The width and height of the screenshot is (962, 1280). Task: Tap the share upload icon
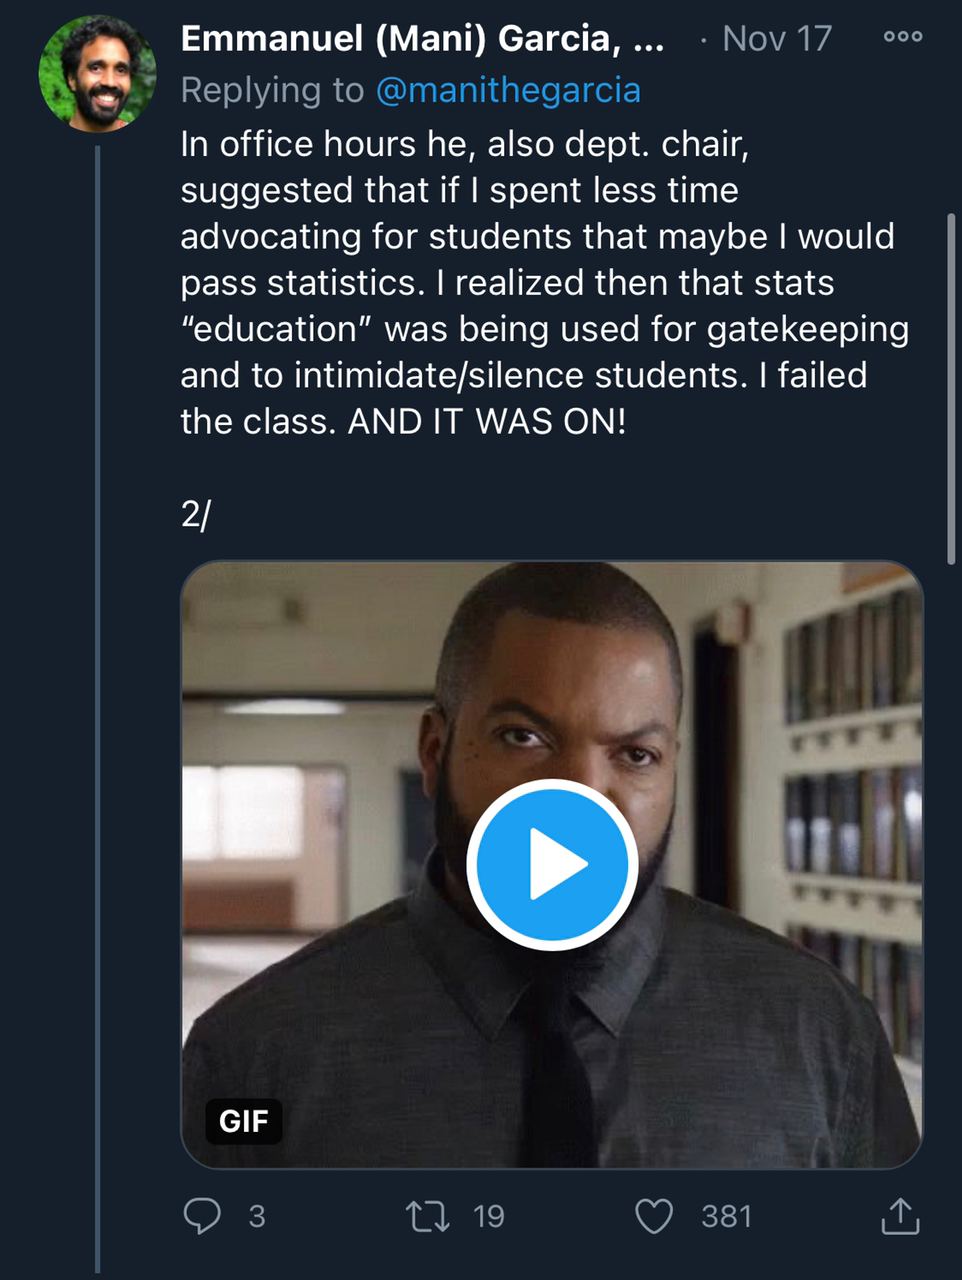[x=900, y=1216]
